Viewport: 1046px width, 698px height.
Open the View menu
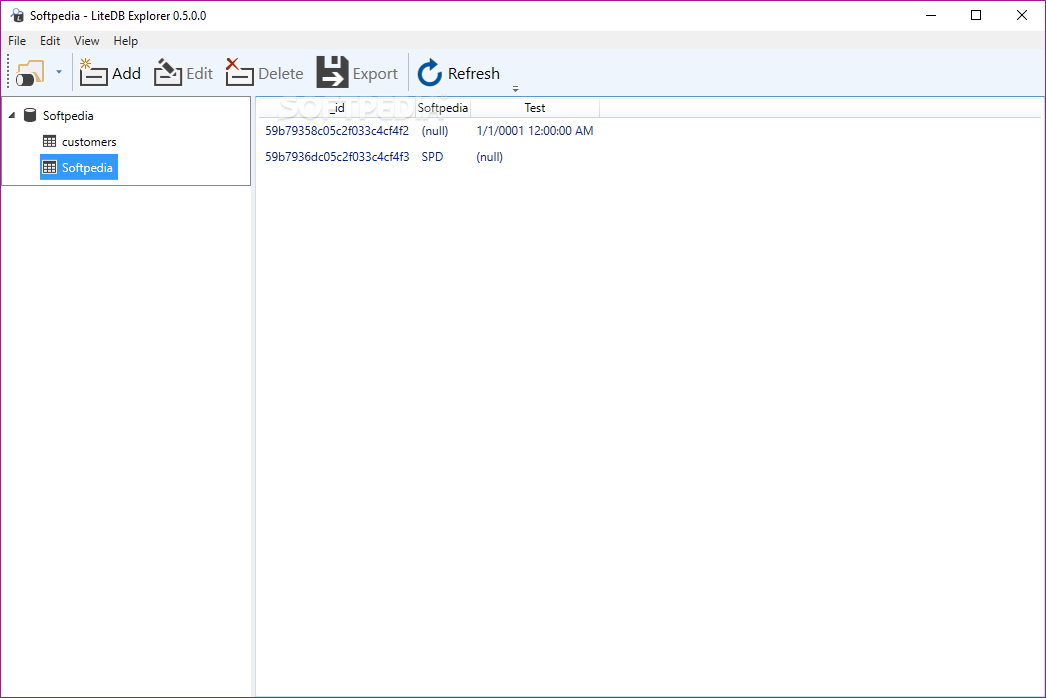(x=87, y=41)
